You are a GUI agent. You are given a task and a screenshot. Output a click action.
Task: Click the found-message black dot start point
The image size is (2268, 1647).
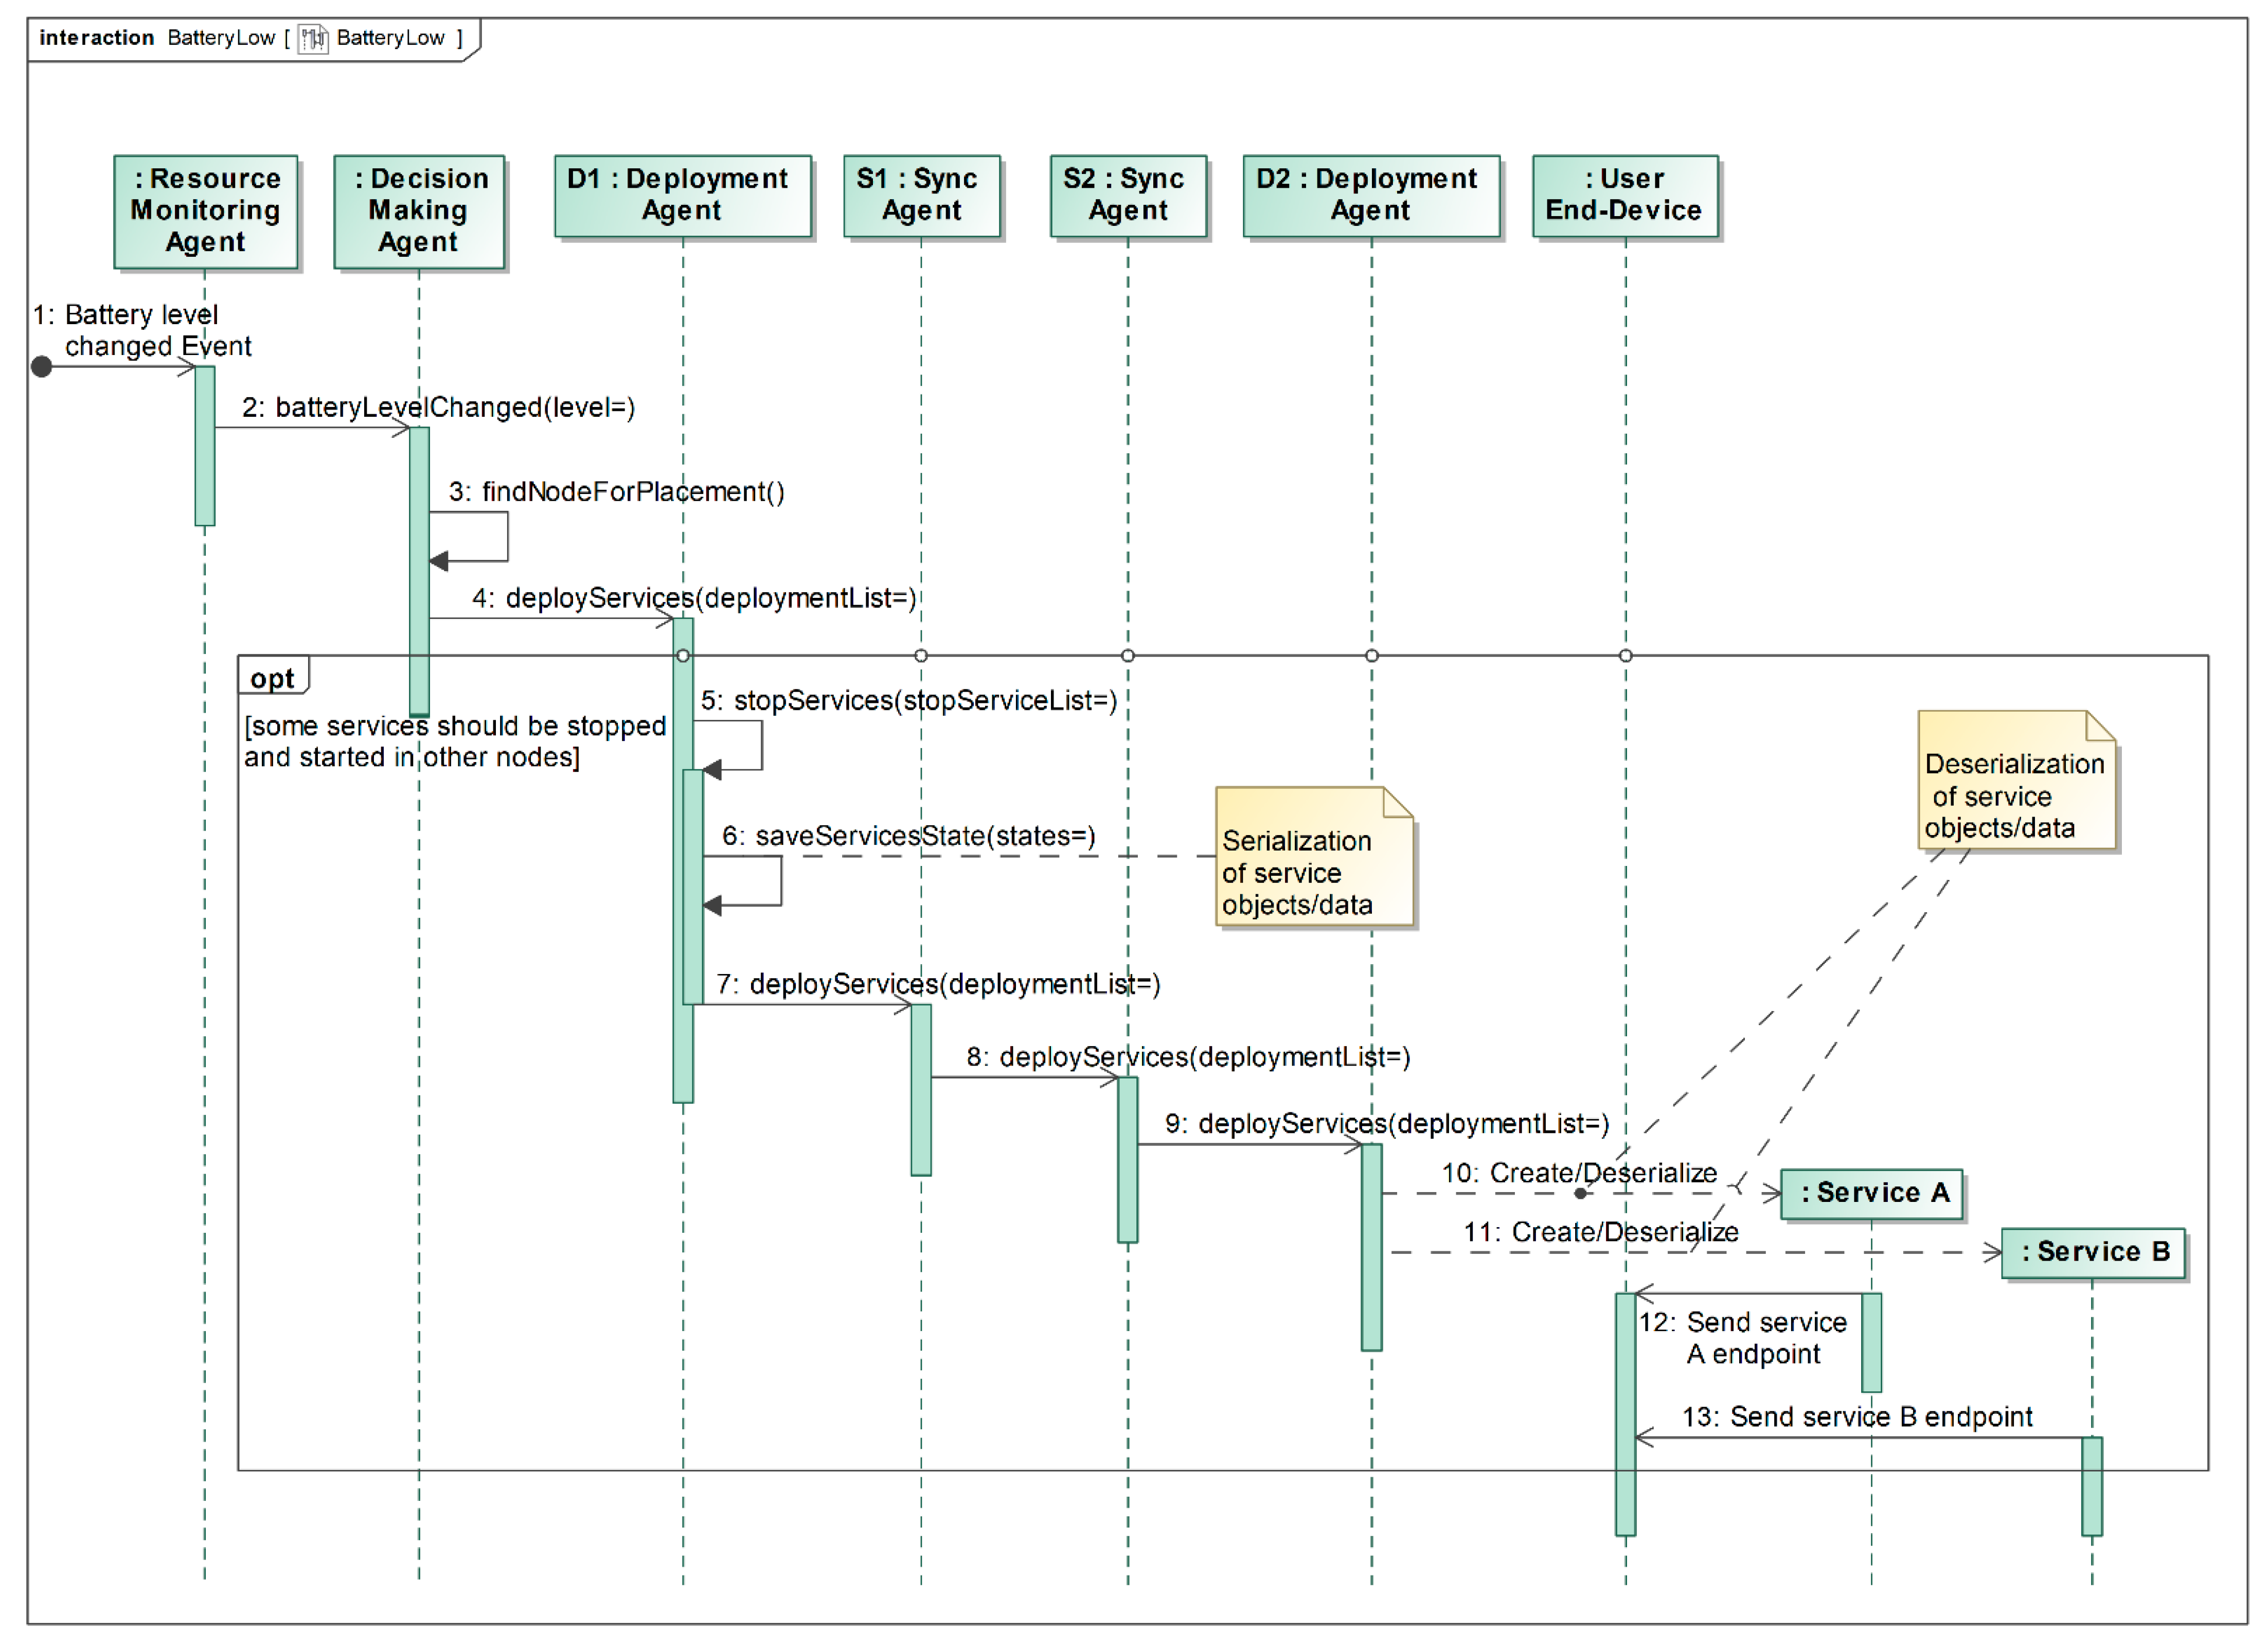coord(41,367)
